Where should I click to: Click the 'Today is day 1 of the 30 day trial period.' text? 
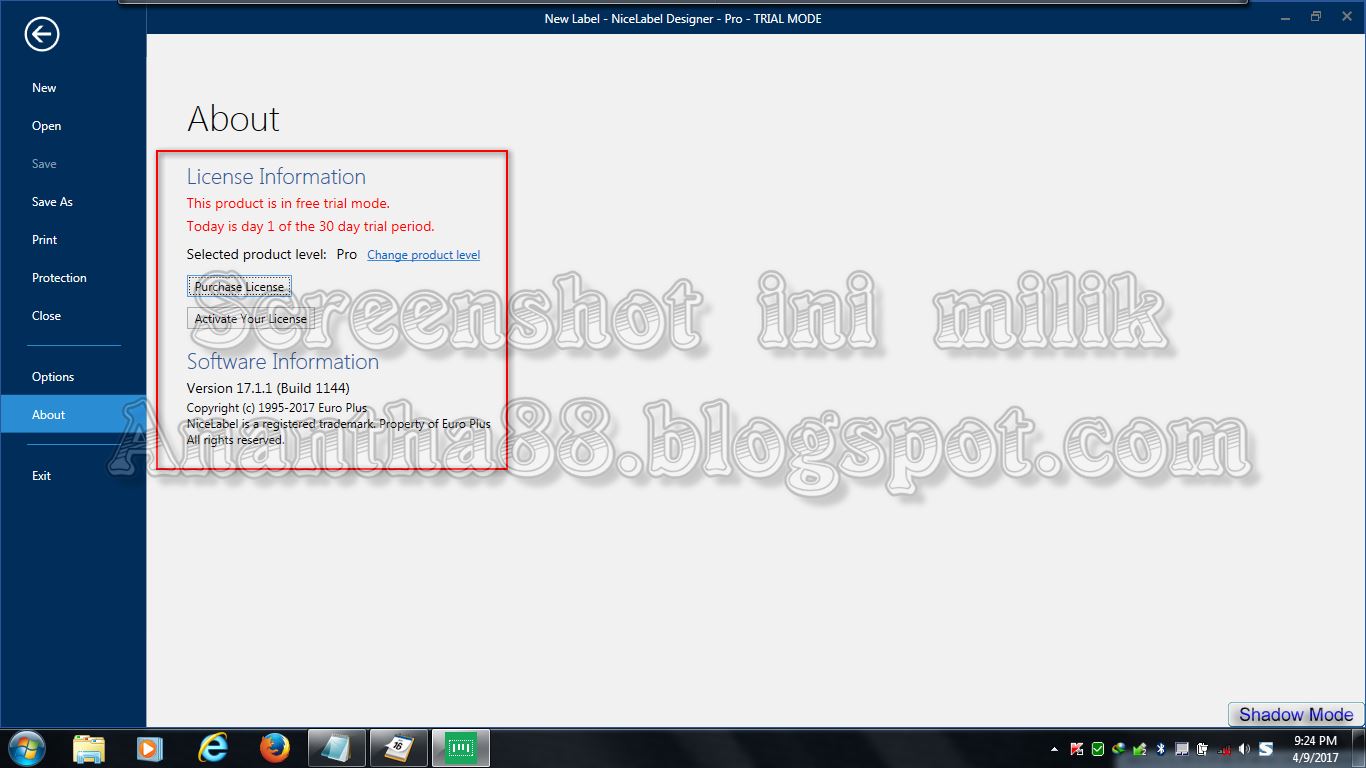(310, 227)
